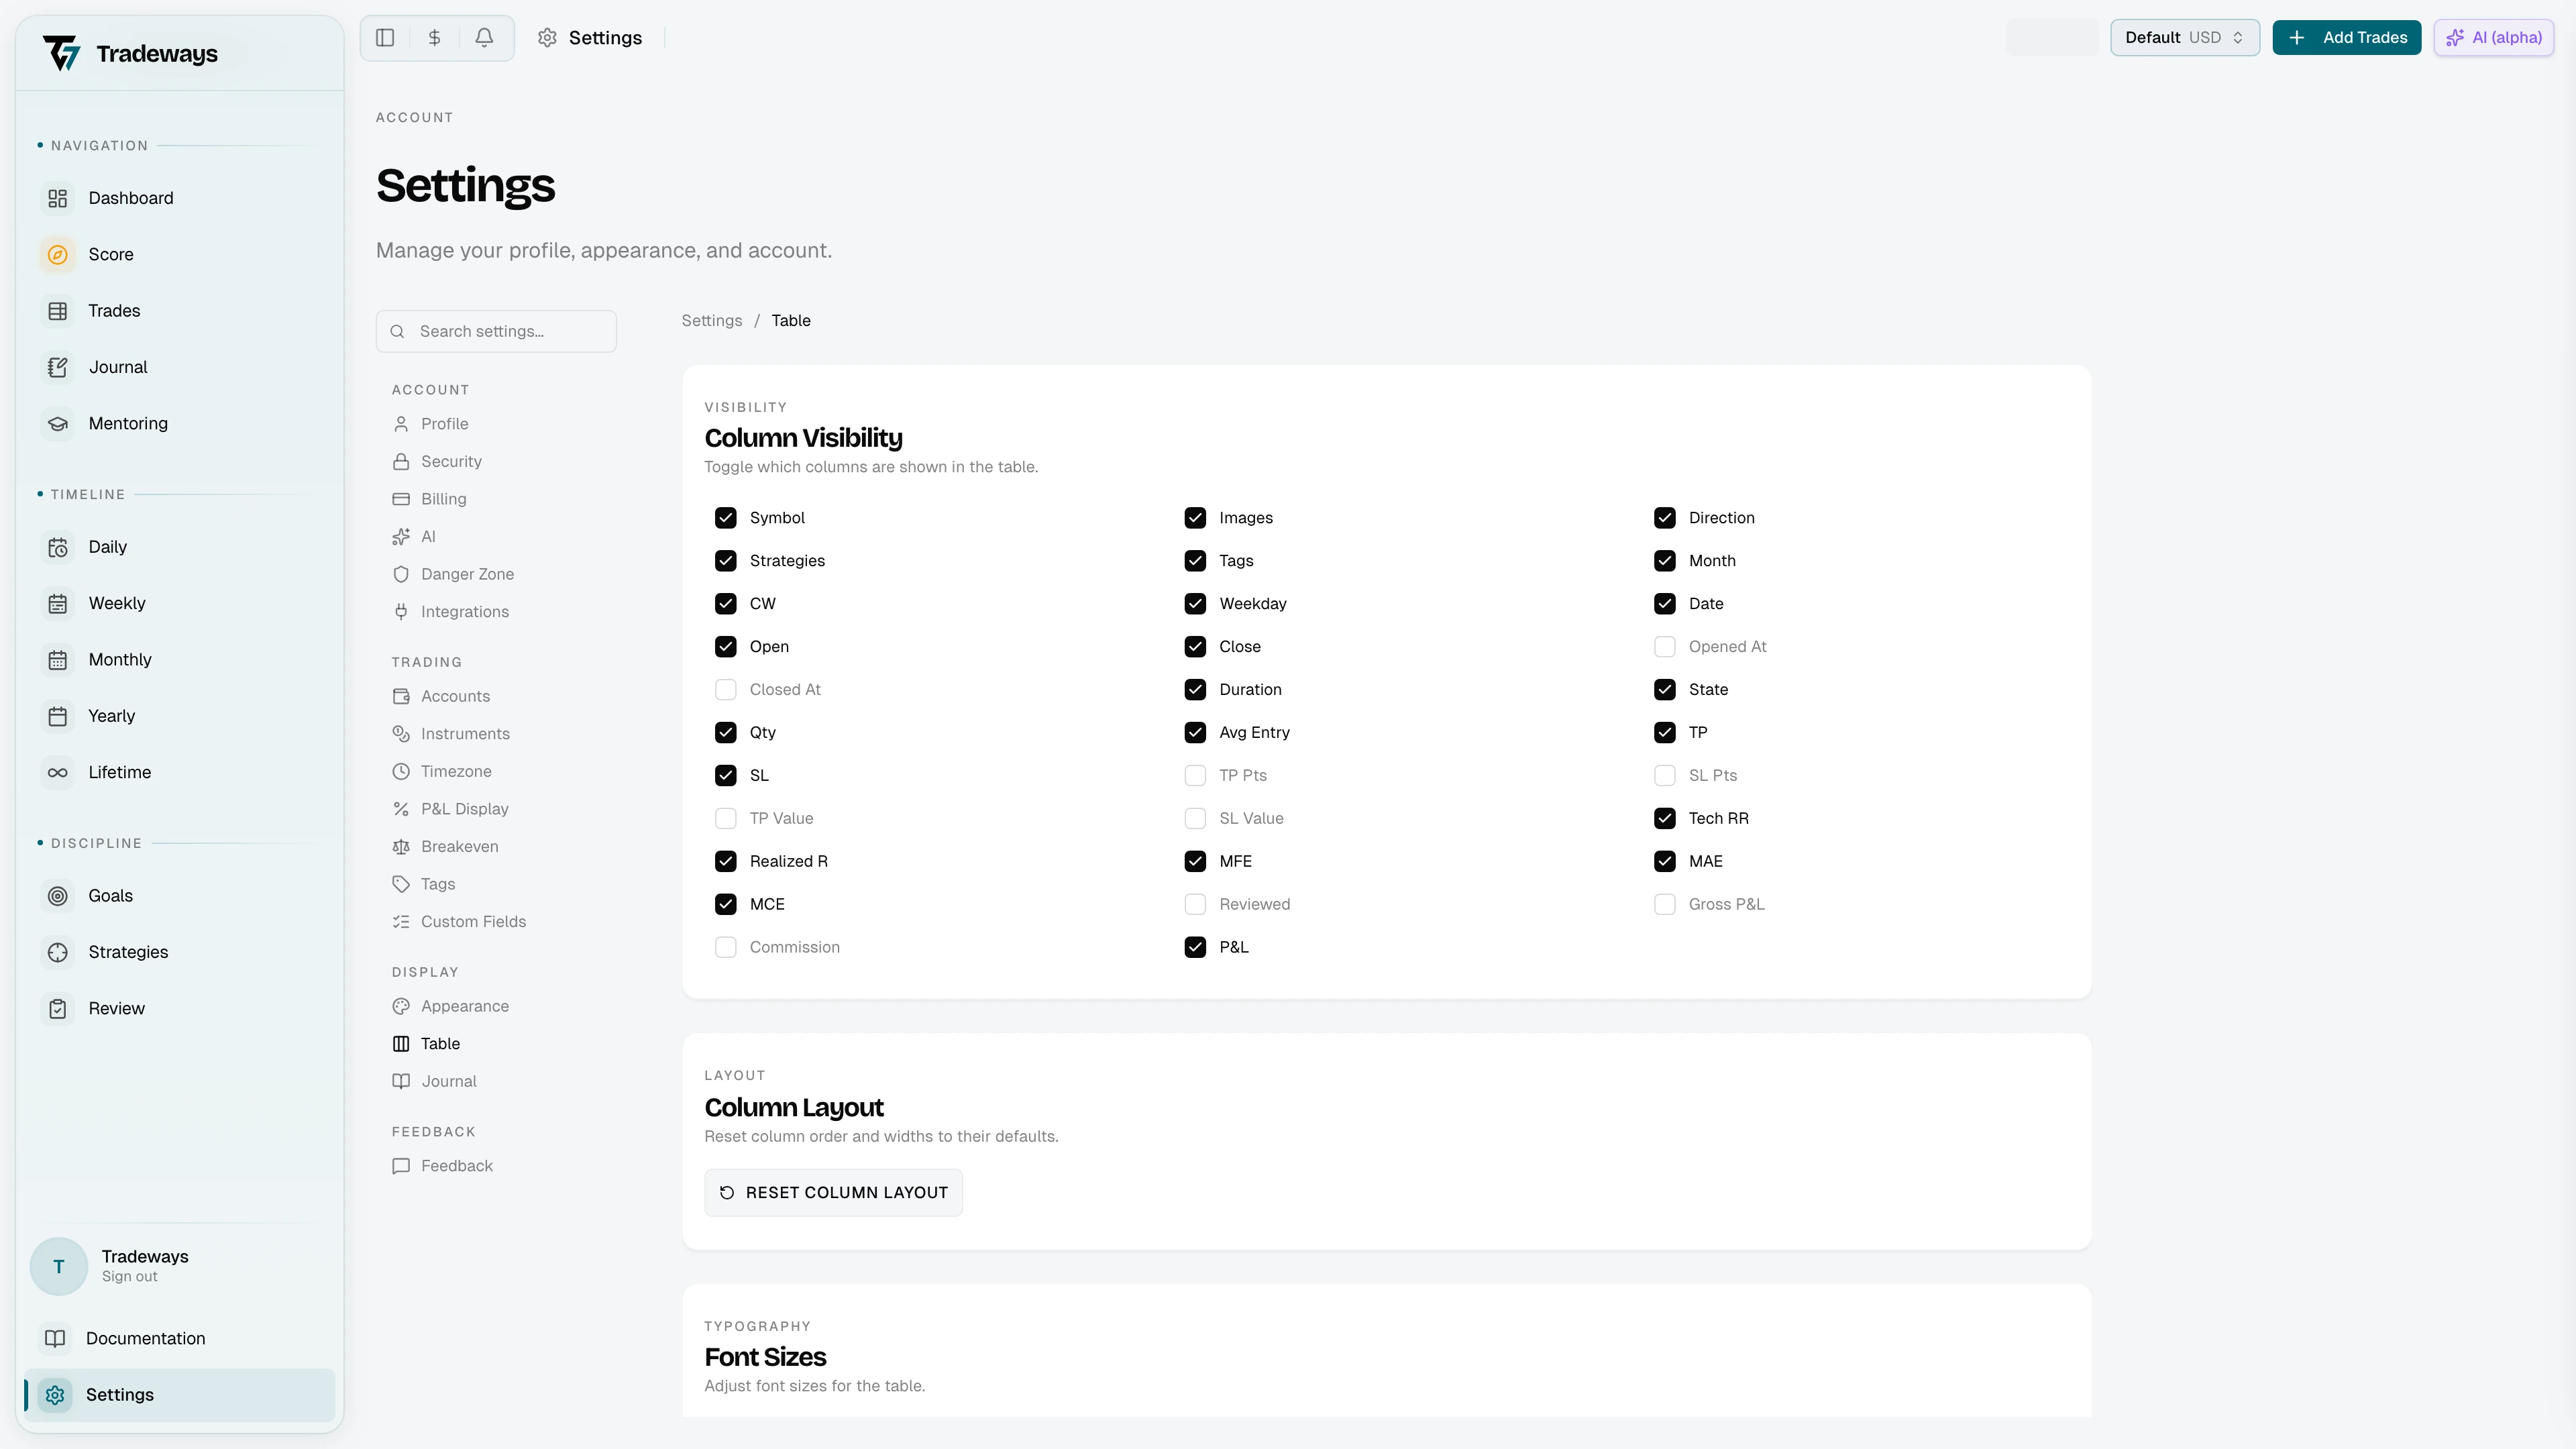Uncheck the P&L column checkbox
2576x1449 pixels.
click(x=1195, y=948)
